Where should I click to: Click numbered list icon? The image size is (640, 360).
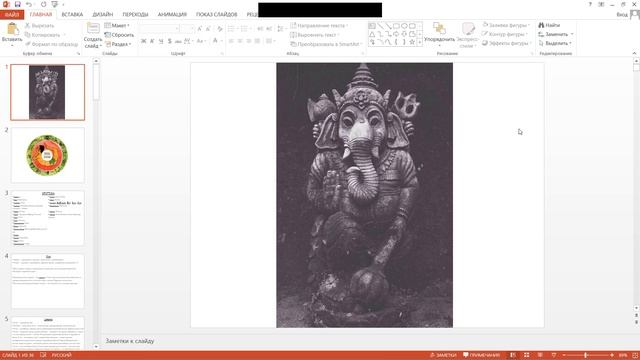click(245, 29)
